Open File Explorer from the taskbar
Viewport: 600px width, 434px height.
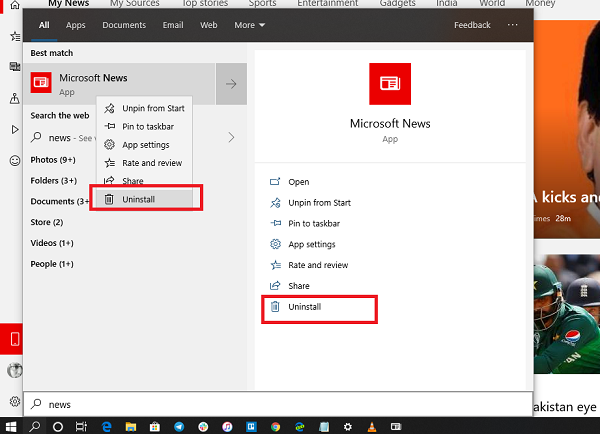(129, 426)
